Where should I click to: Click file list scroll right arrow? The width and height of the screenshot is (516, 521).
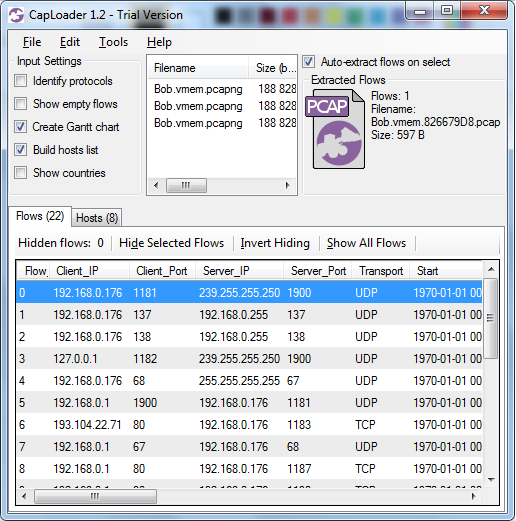(x=287, y=185)
